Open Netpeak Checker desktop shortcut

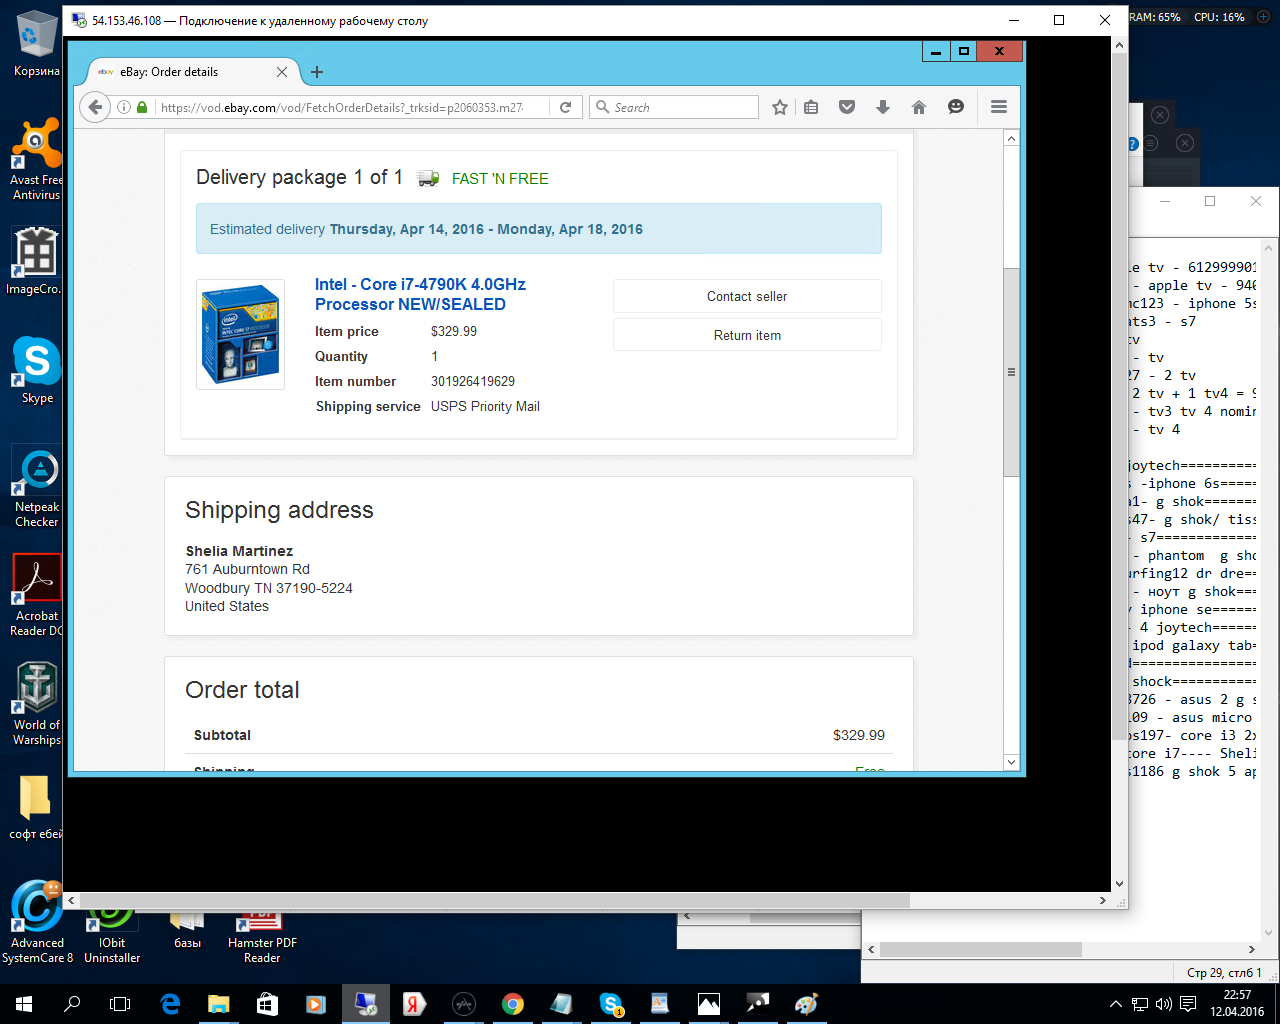pos(37,487)
